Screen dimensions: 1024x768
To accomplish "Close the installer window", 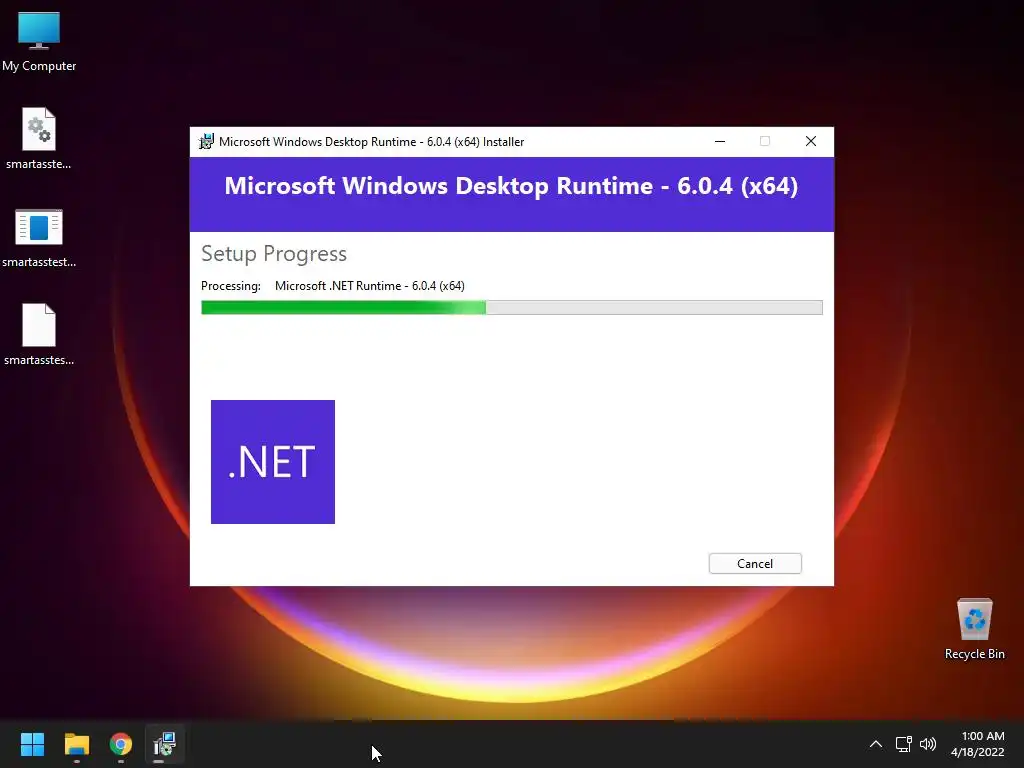I will tap(810, 141).
